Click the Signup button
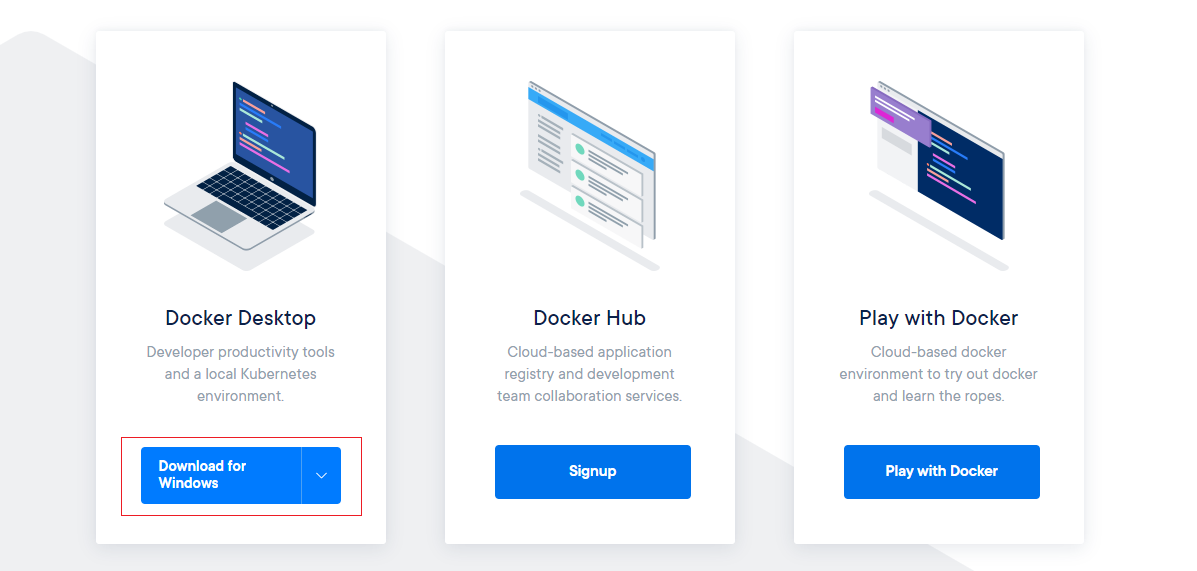 pyautogui.click(x=592, y=472)
